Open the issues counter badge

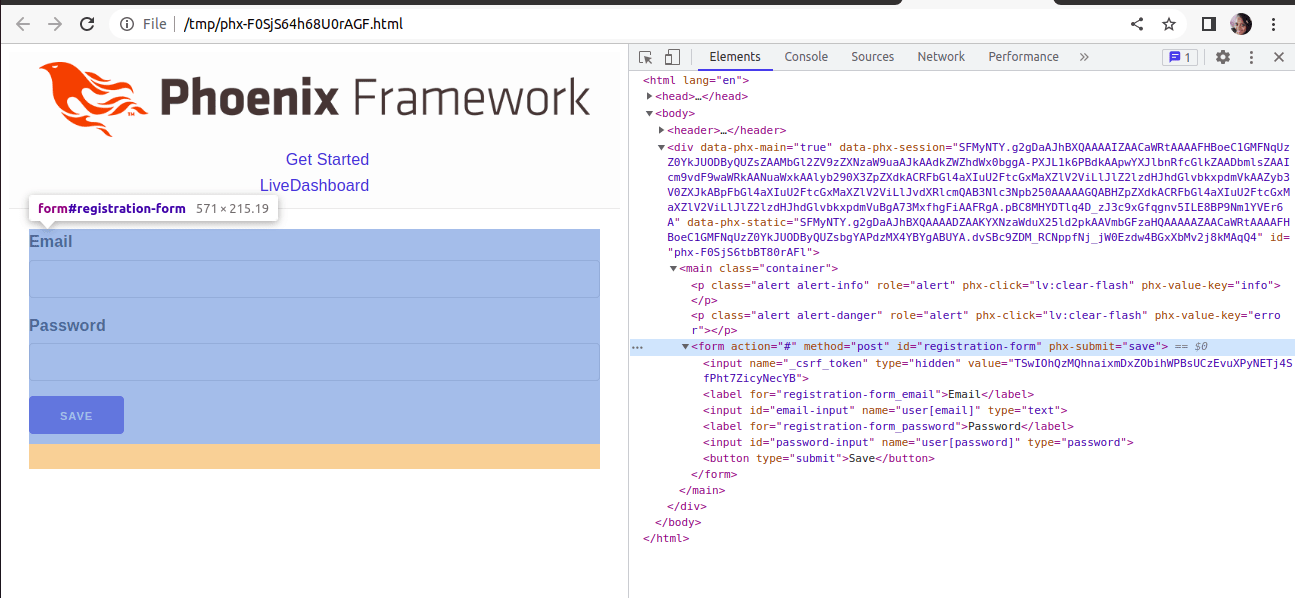[1179, 57]
